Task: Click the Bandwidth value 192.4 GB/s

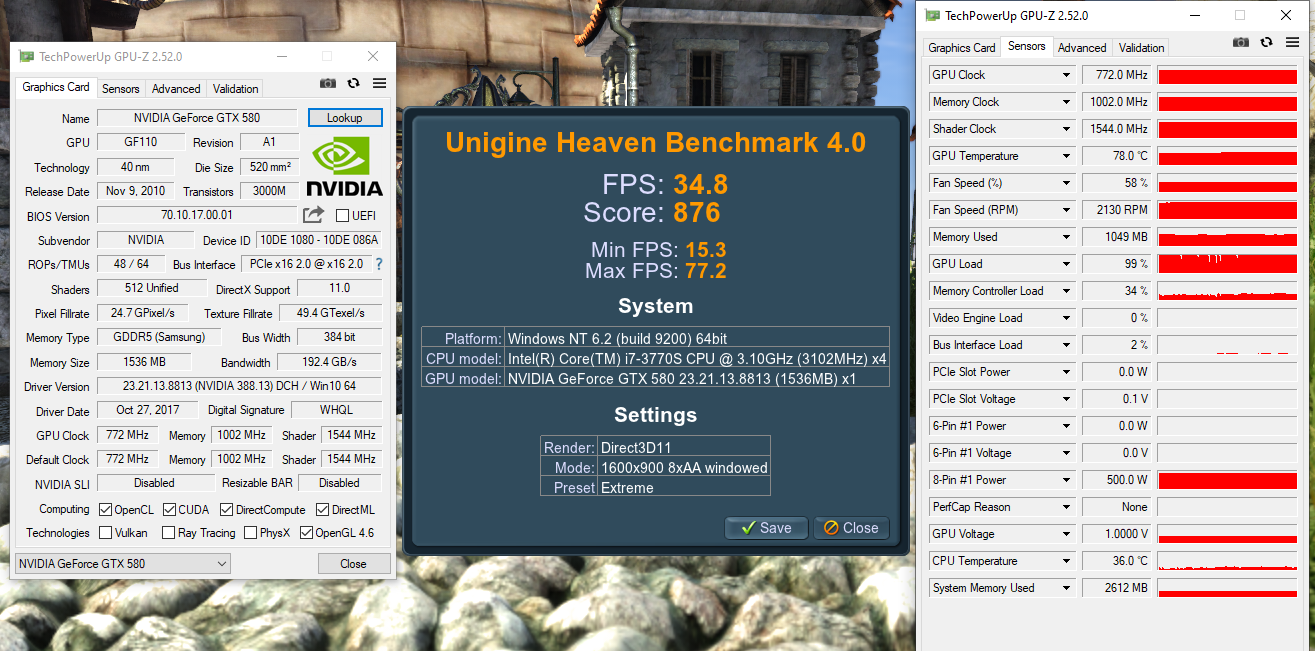Action: pos(329,362)
